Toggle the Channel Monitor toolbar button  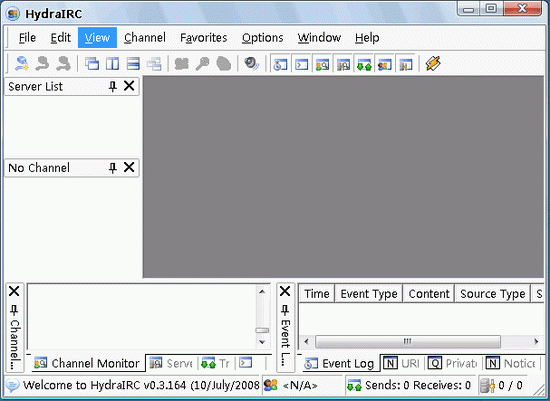[x=322, y=65]
